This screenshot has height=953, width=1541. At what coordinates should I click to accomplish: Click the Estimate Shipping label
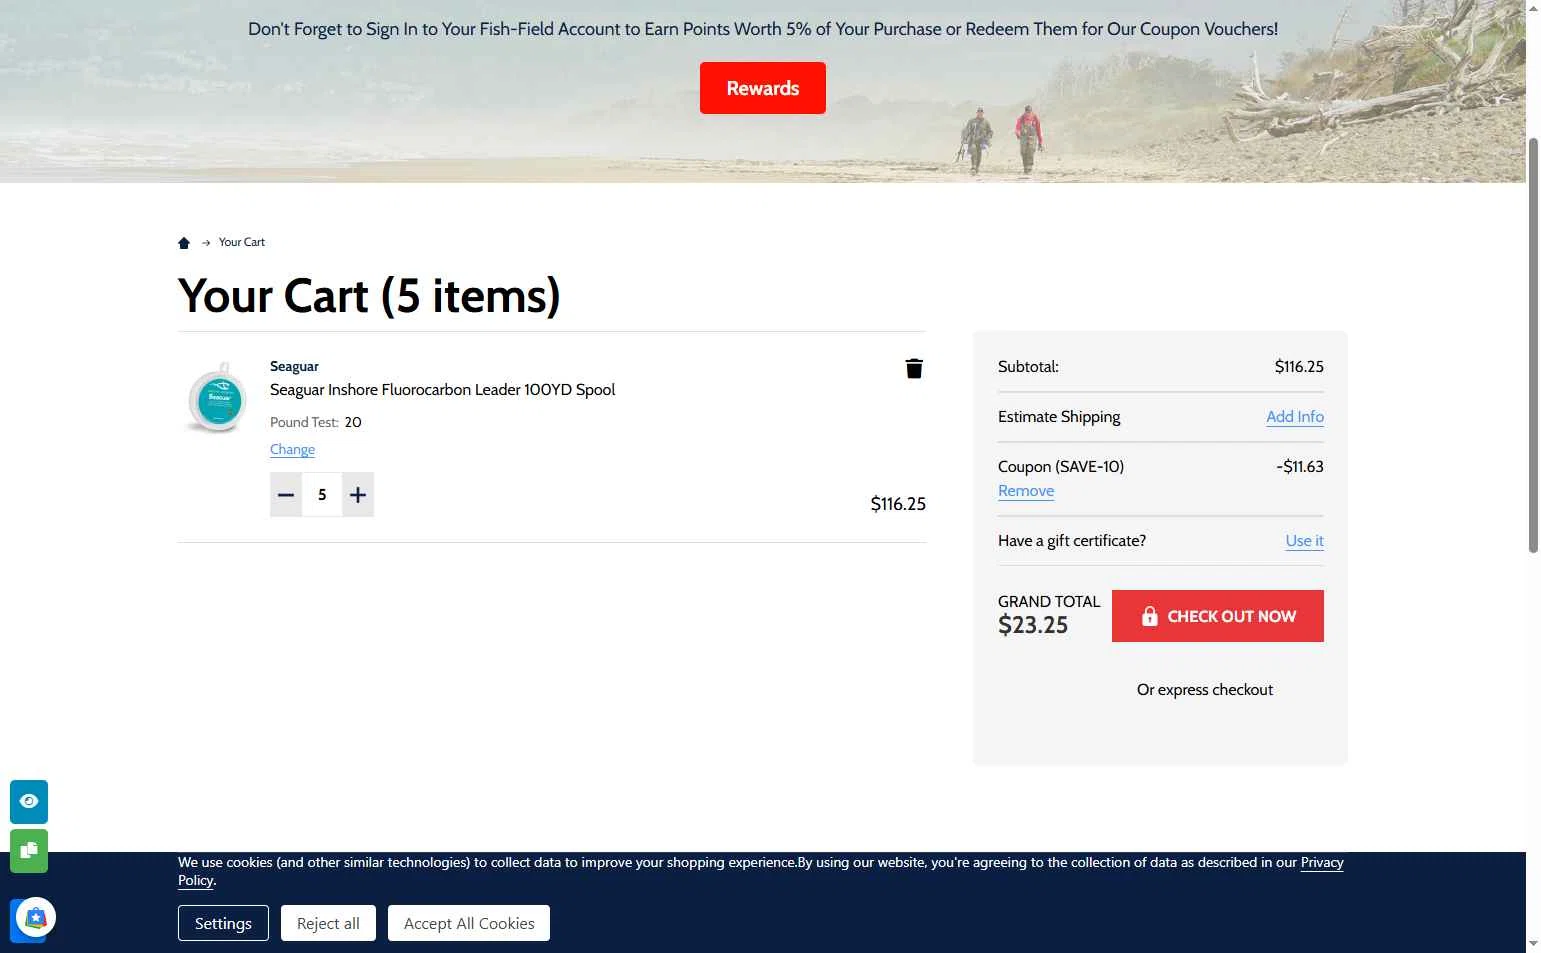1059,417
